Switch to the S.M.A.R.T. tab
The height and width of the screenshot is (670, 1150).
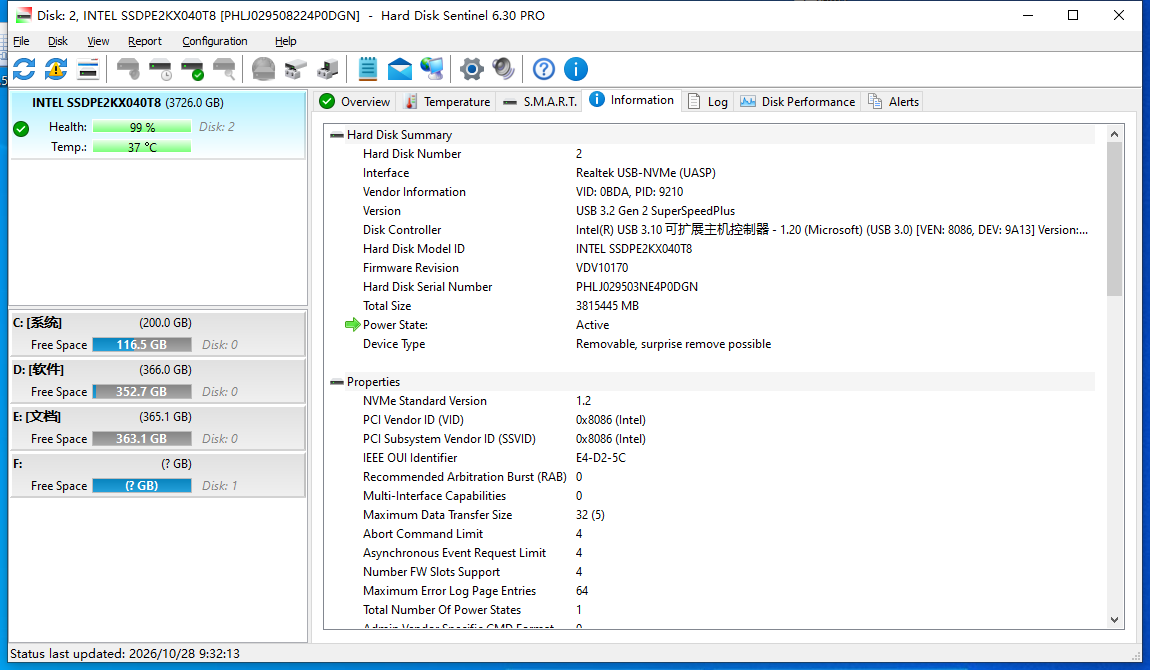pos(540,102)
